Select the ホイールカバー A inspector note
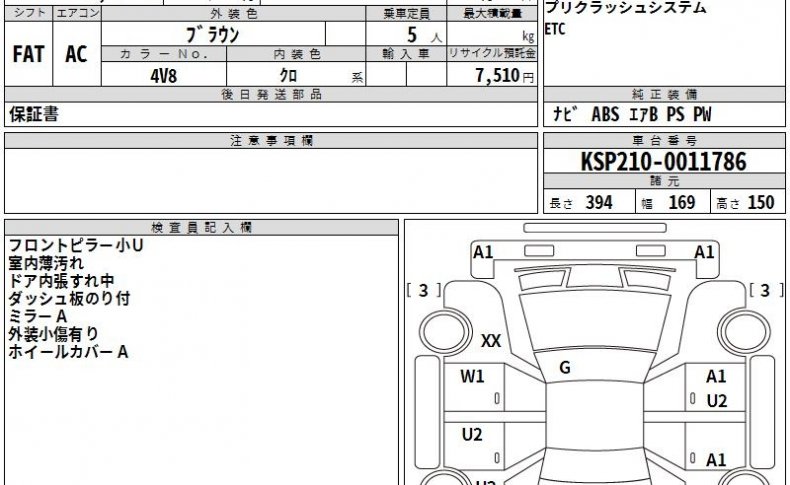Image resolution: width=790 pixels, height=485 pixels. pyautogui.click(x=69, y=352)
